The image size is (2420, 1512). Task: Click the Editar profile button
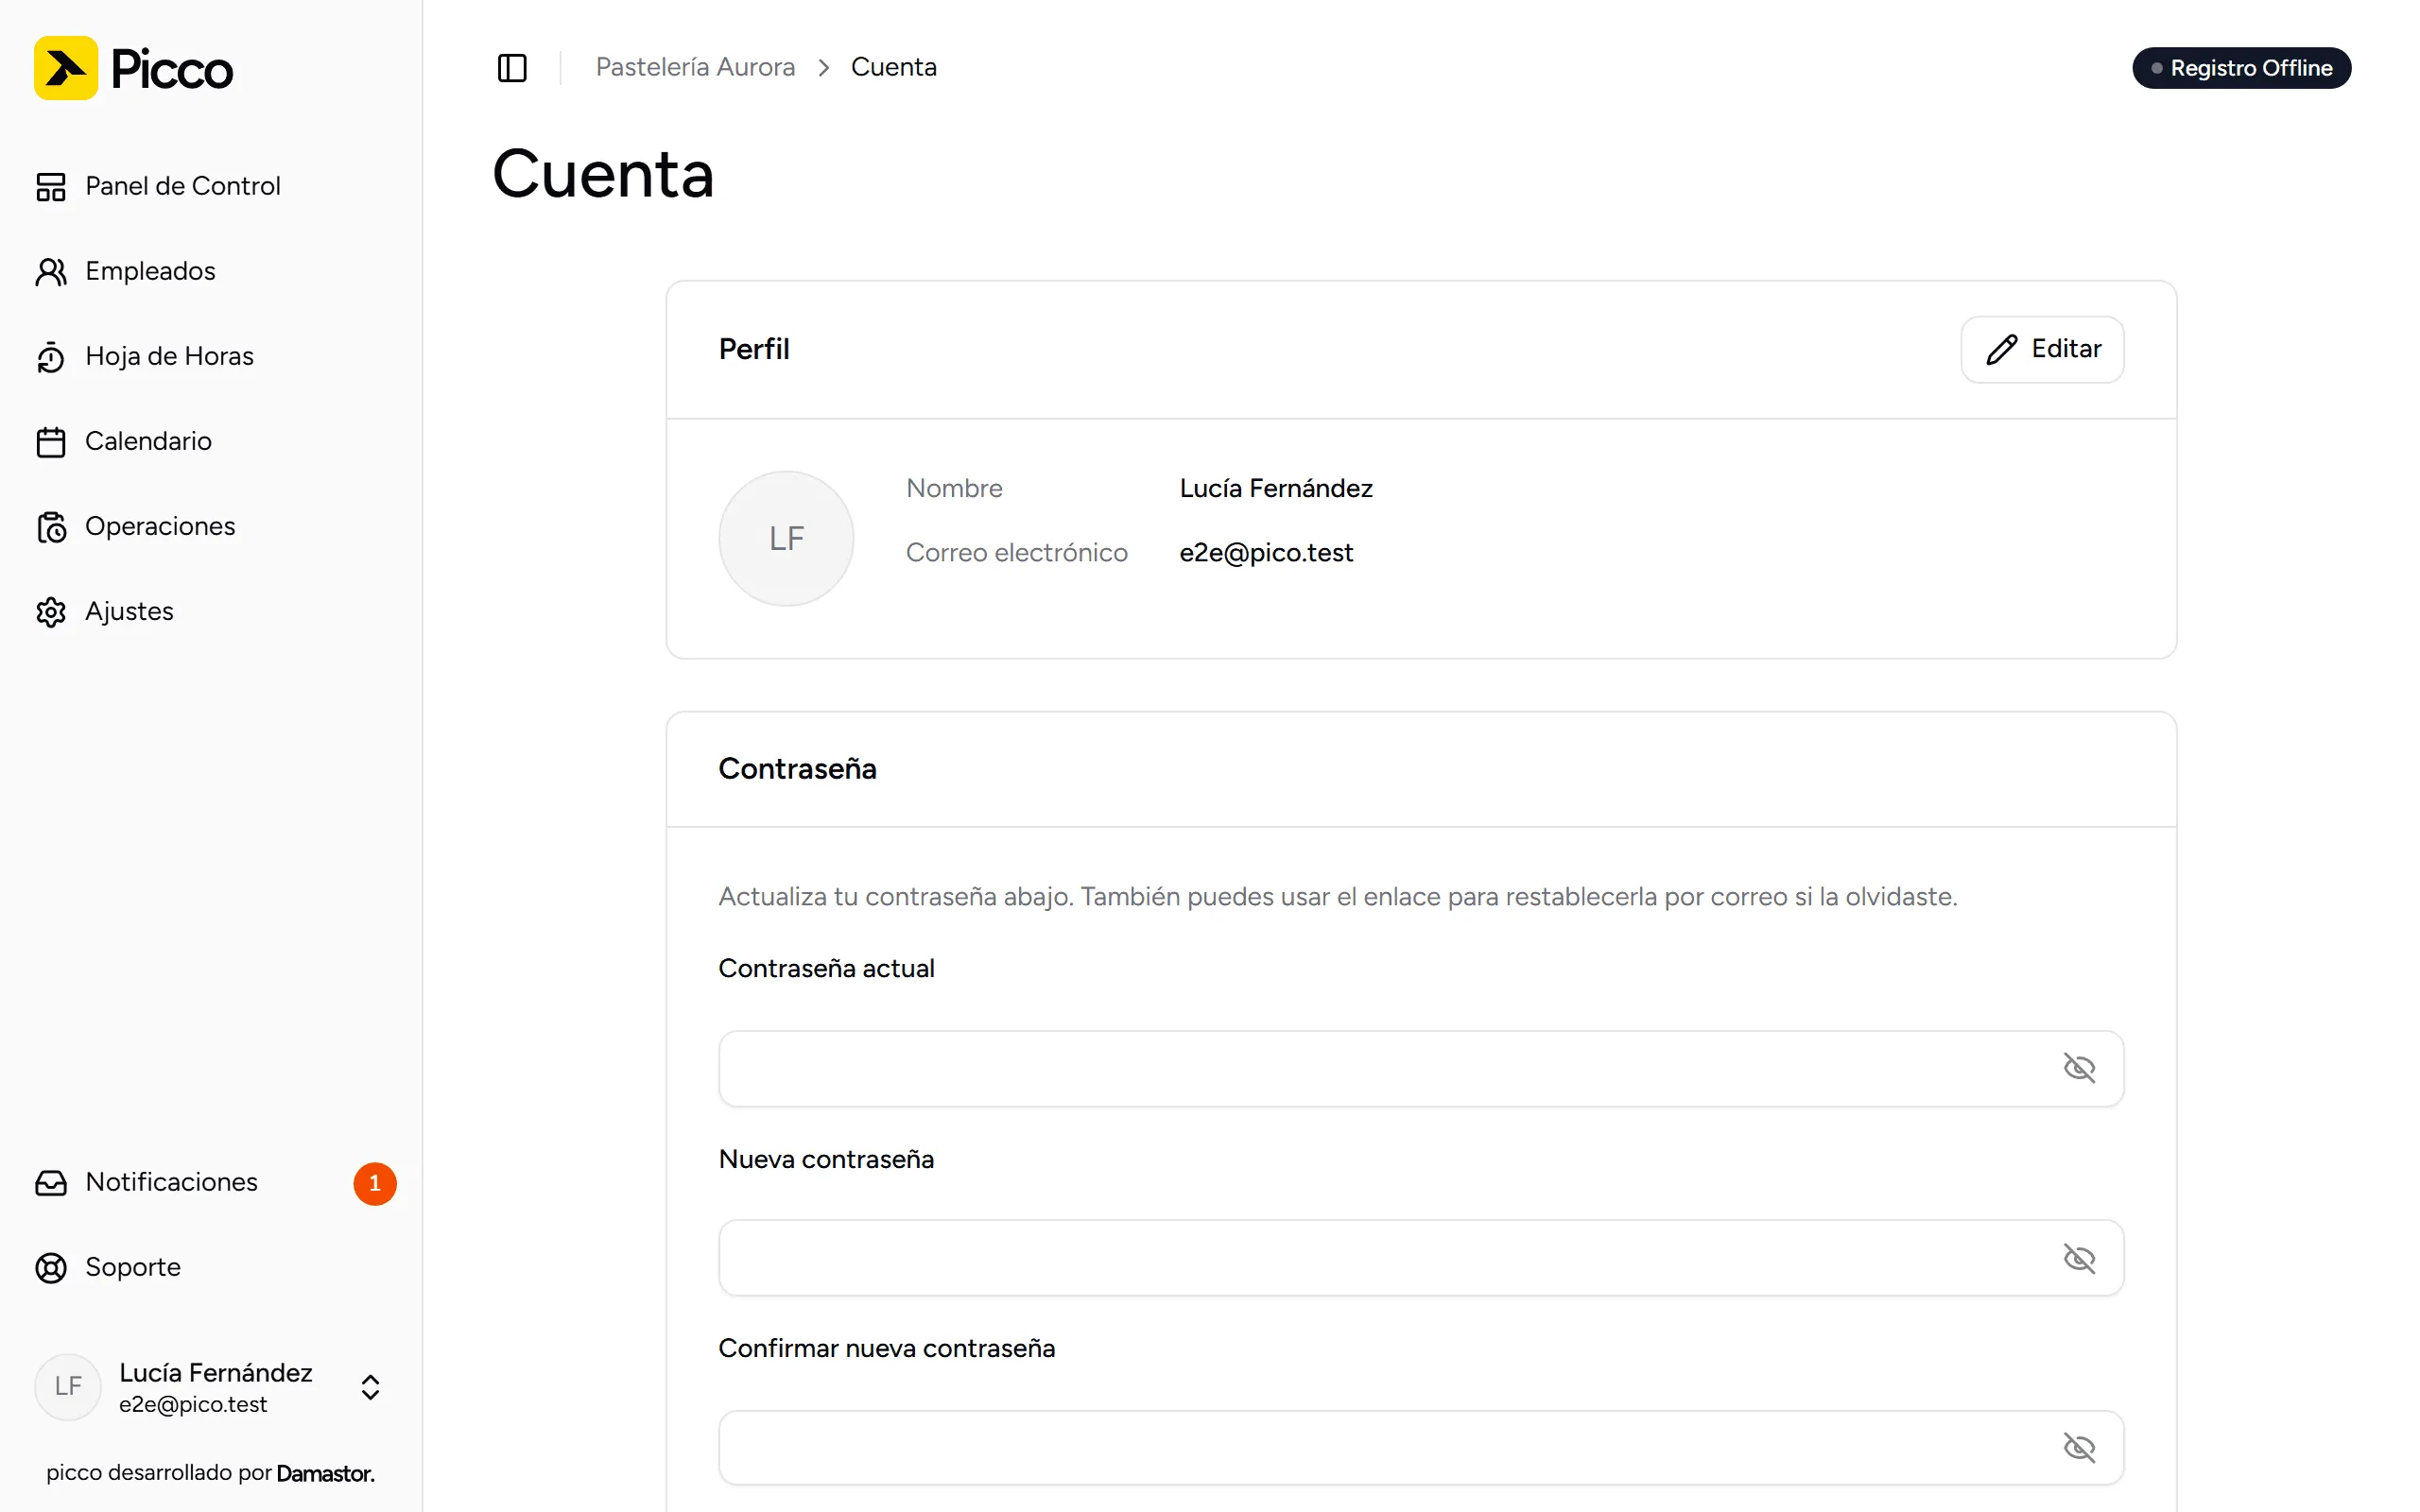pos(2042,349)
